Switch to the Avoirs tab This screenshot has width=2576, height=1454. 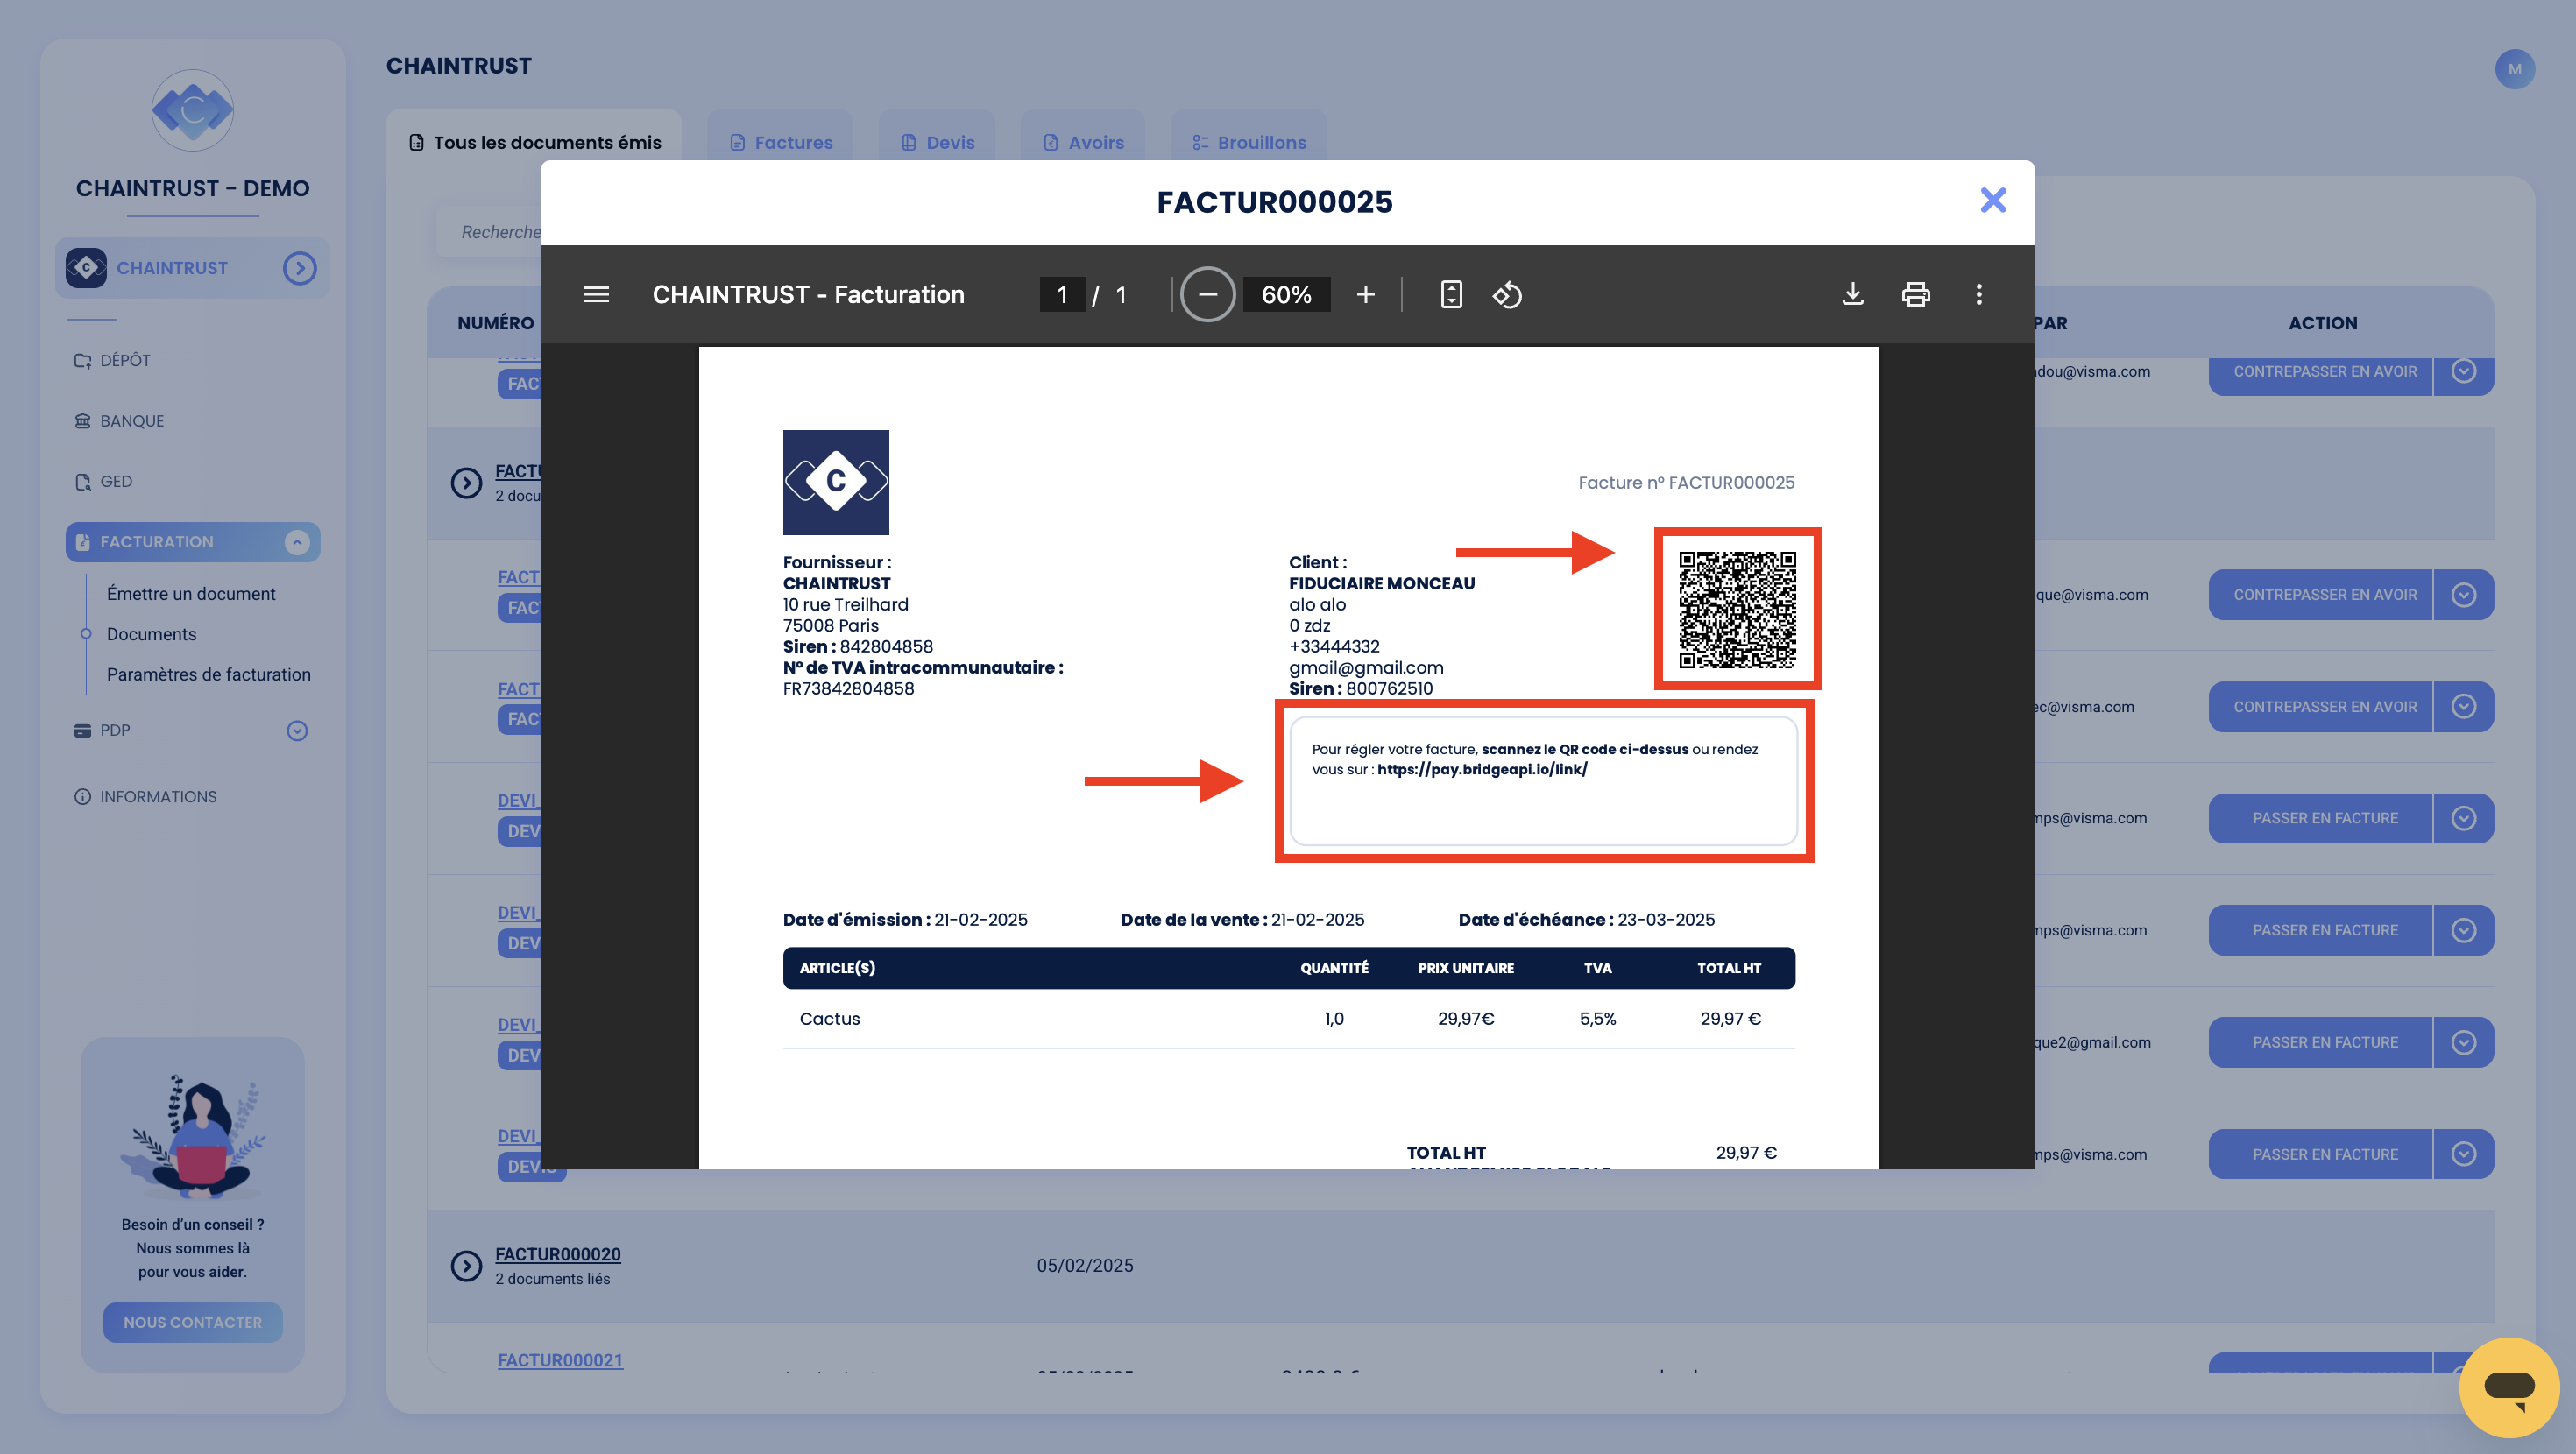click(x=1083, y=142)
